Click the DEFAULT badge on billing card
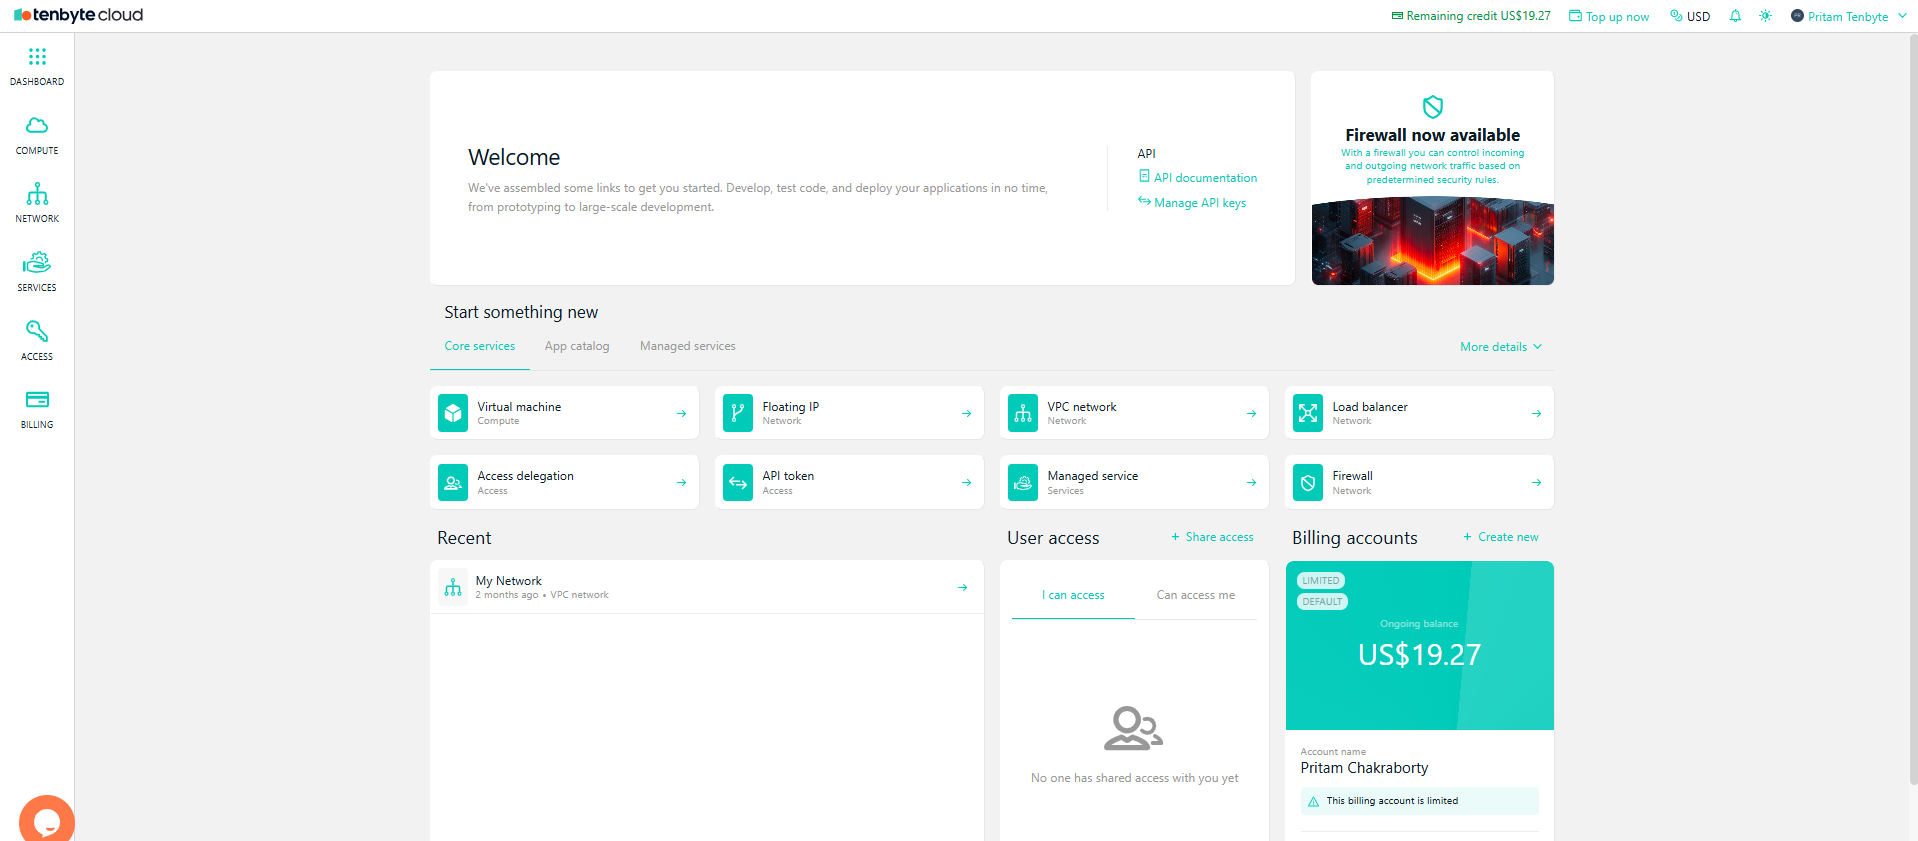The width and height of the screenshot is (1918, 841). click(1322, 601)
